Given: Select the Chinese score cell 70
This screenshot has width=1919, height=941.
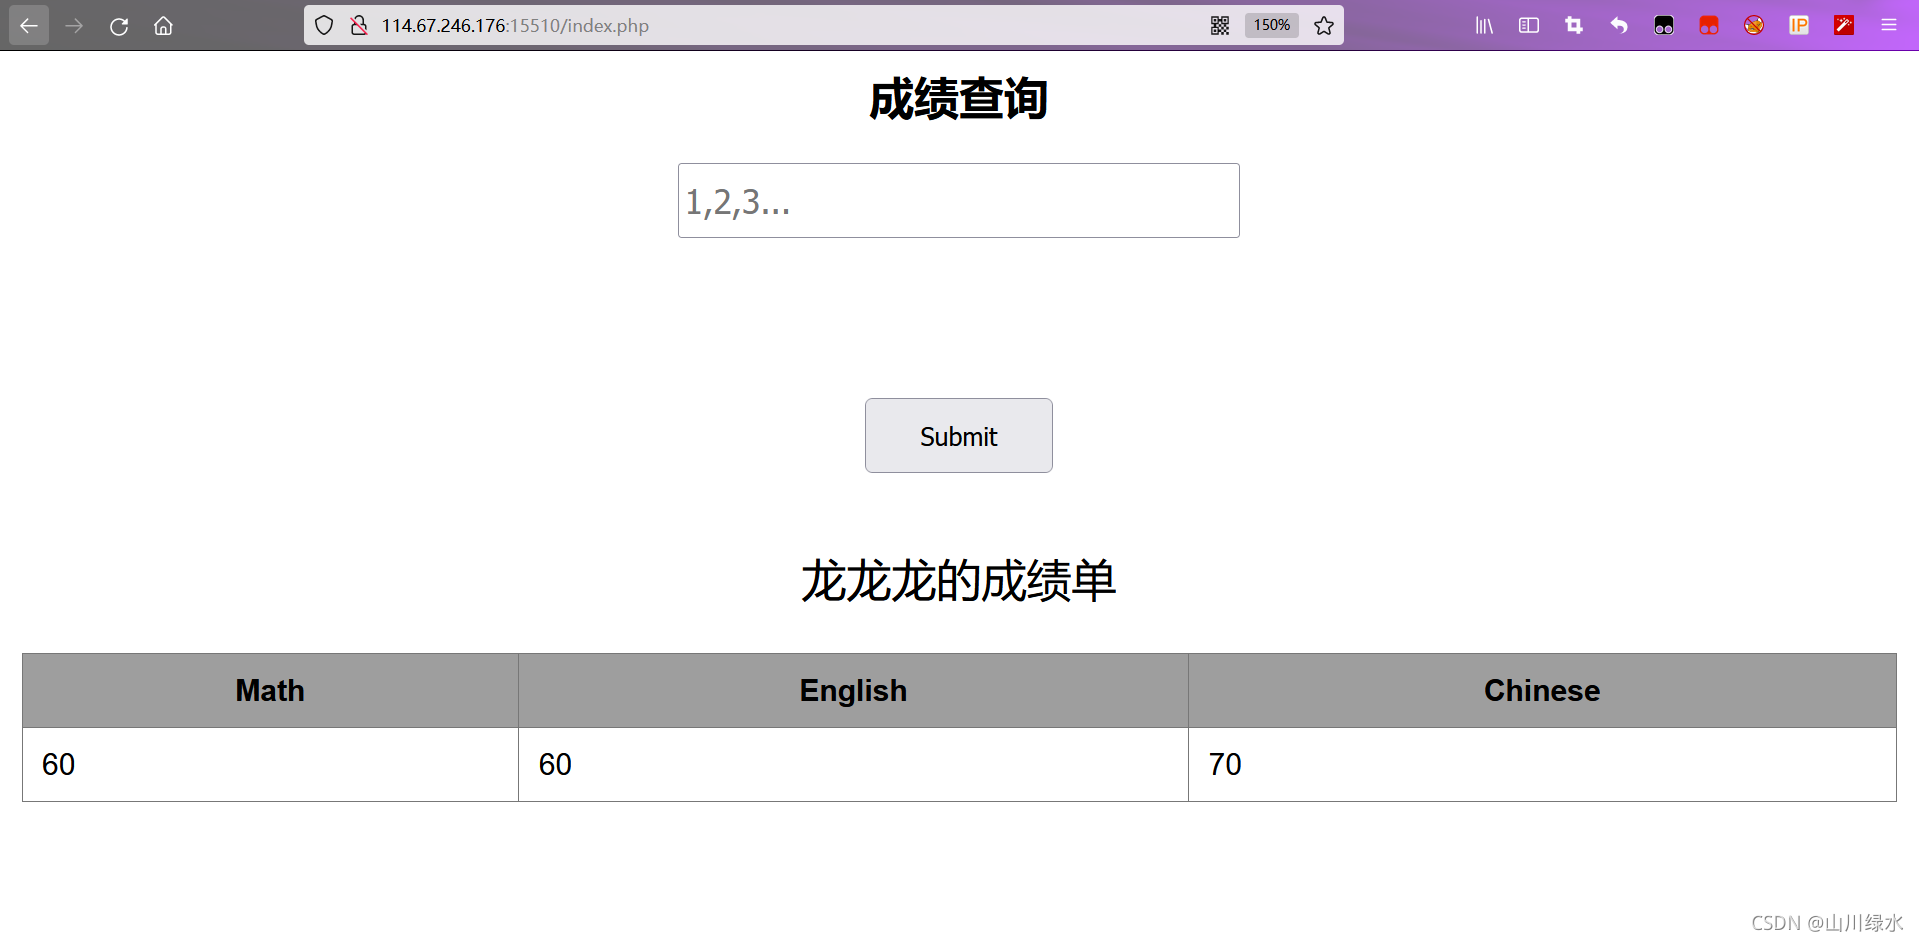Looking at the screenshot, I should point(1542,765).
